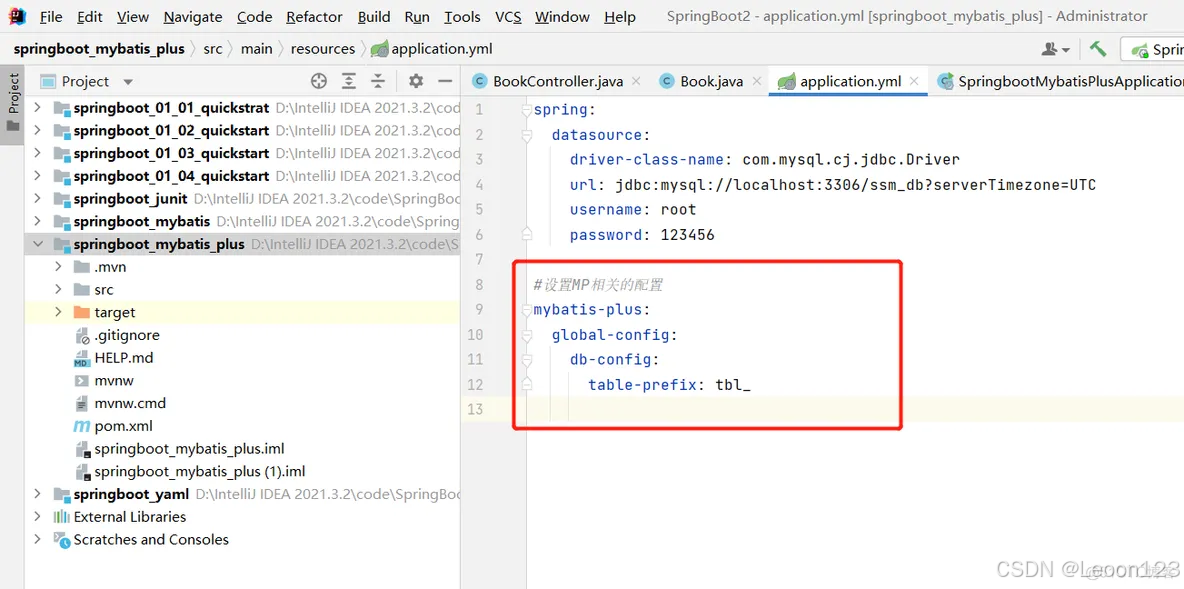Click application.yml breadcrumb
1184x589 pixels.
pos(433,49)
